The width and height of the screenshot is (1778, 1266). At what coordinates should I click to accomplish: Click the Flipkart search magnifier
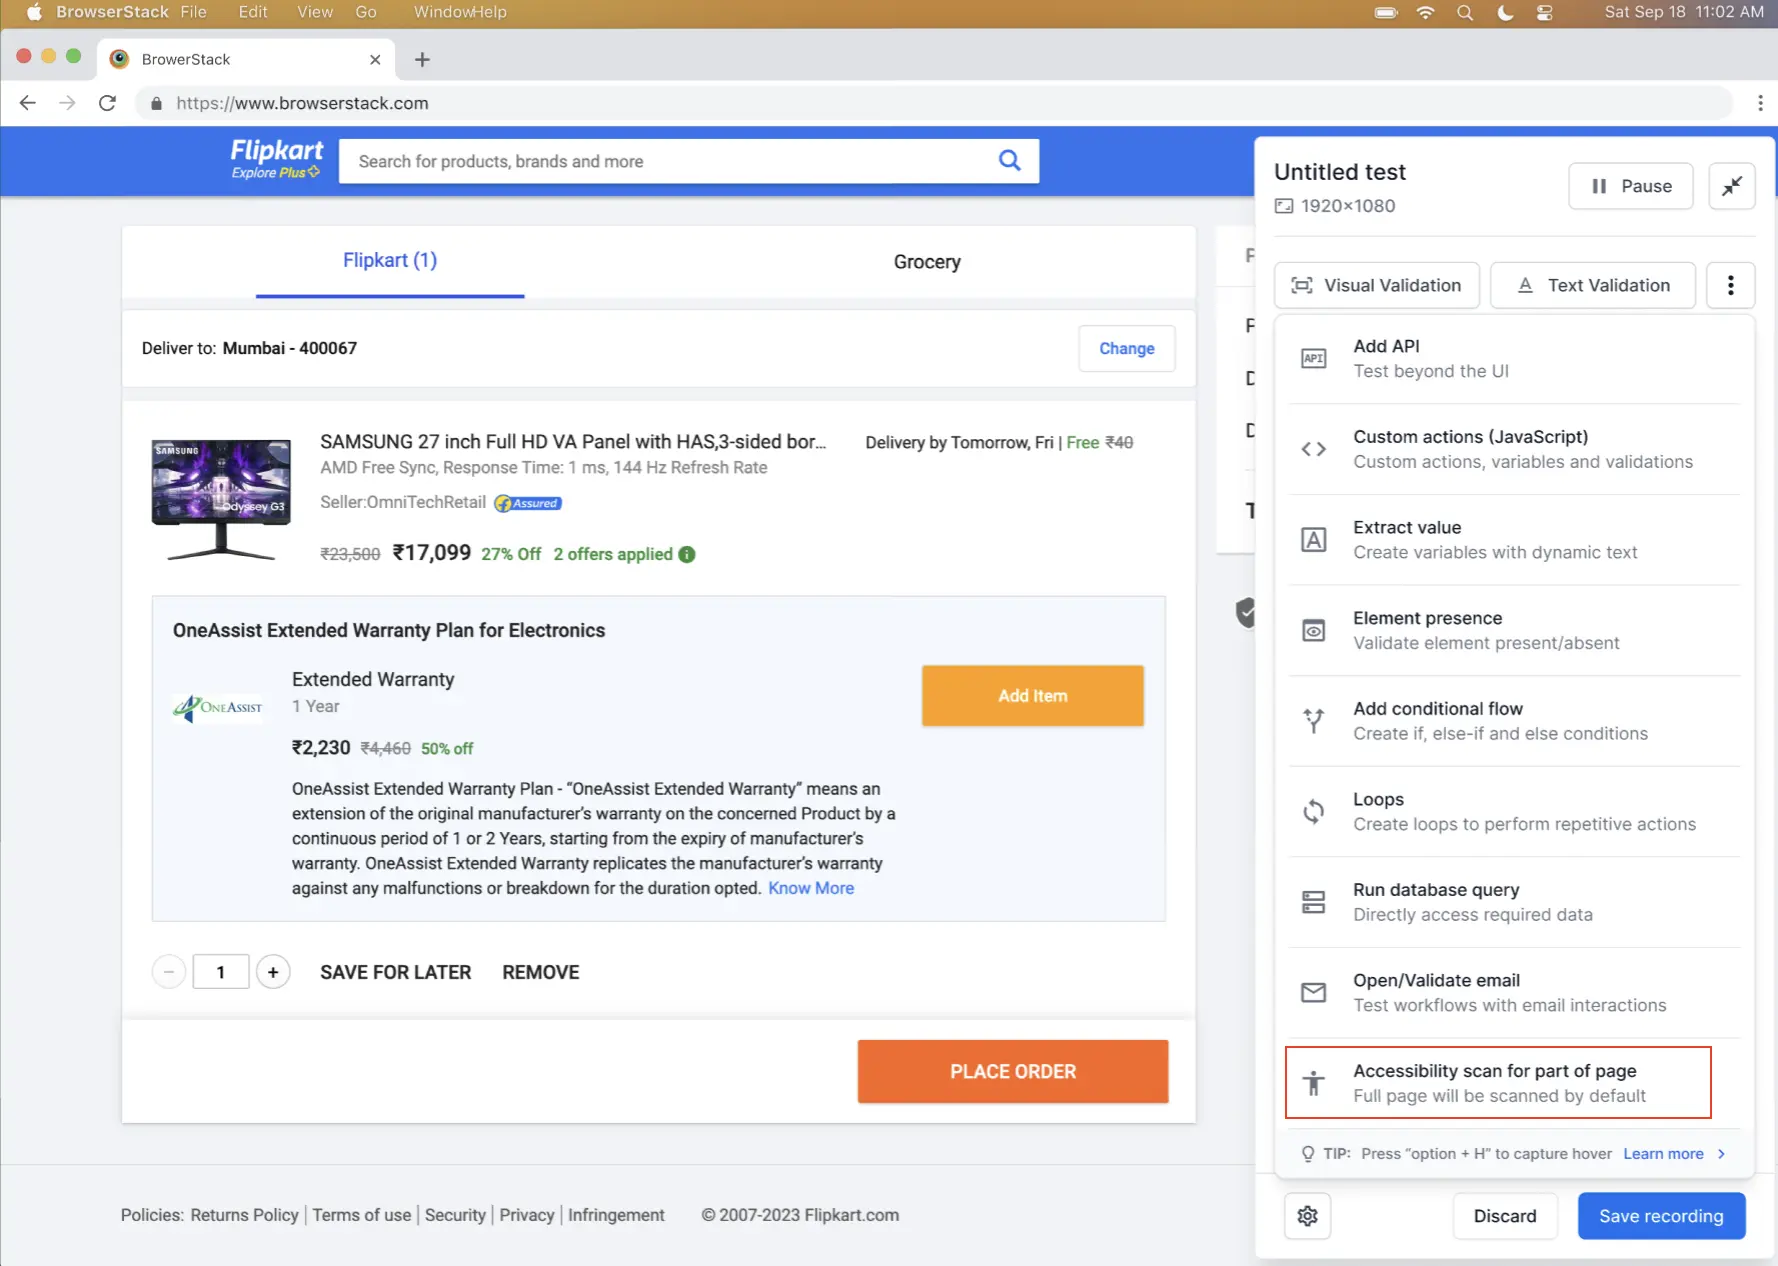[1008, 160]
